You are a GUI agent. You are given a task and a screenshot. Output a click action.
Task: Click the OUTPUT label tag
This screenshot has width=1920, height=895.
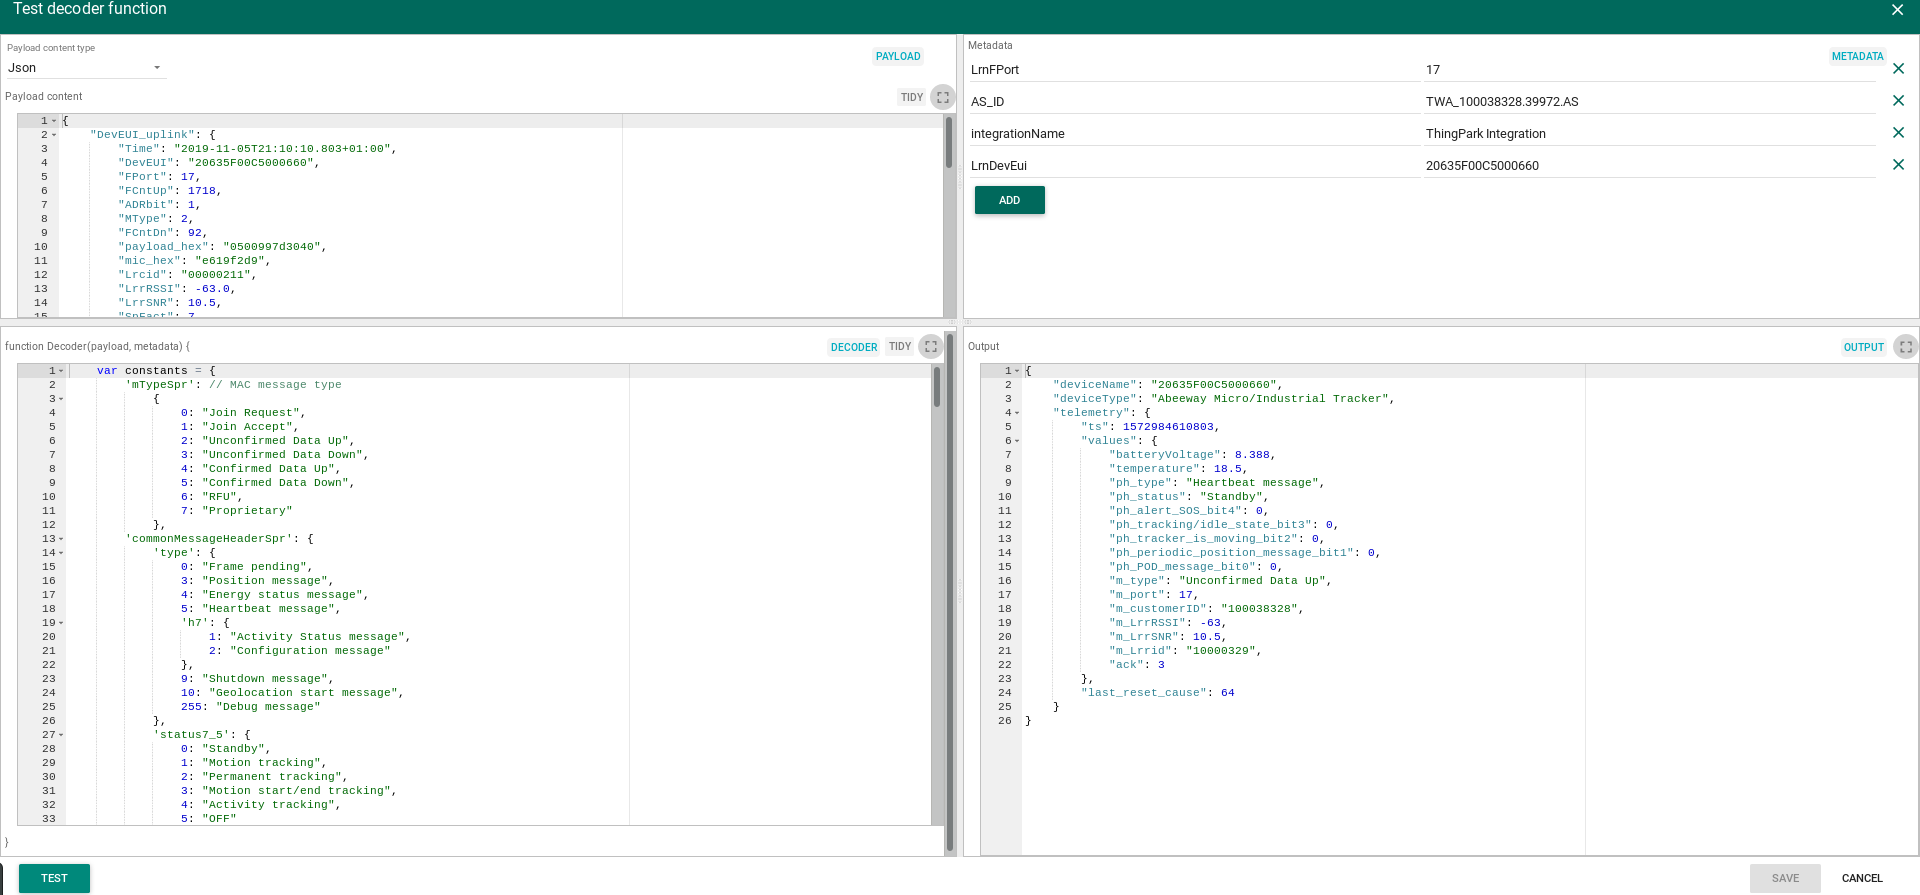click(1864, 347)
